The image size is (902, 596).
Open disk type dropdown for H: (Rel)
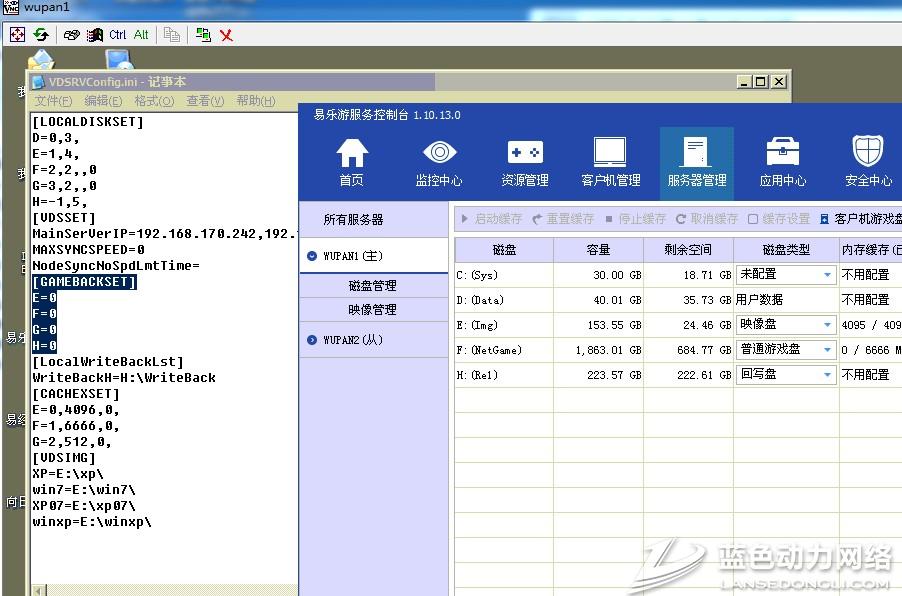827,375
